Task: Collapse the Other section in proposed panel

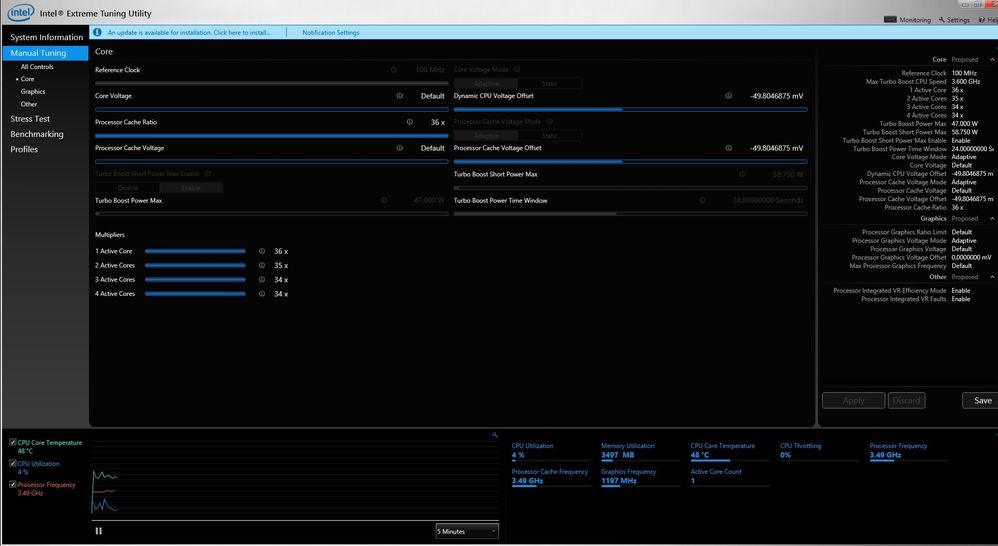Action: click(x=992, y=277)
